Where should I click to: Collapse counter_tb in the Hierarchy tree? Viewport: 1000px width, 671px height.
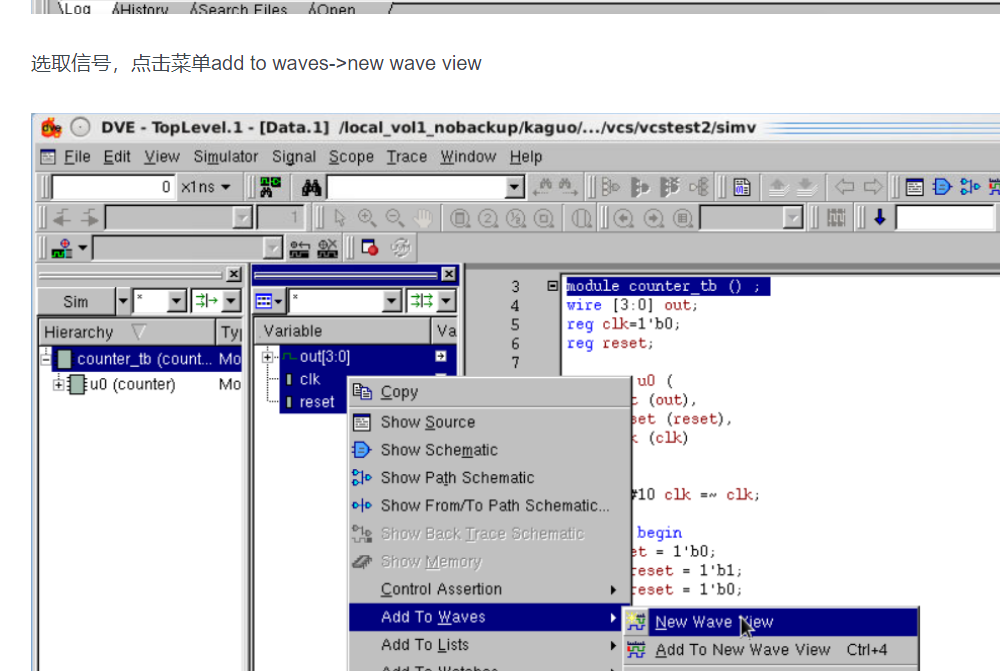pos(44,358)
